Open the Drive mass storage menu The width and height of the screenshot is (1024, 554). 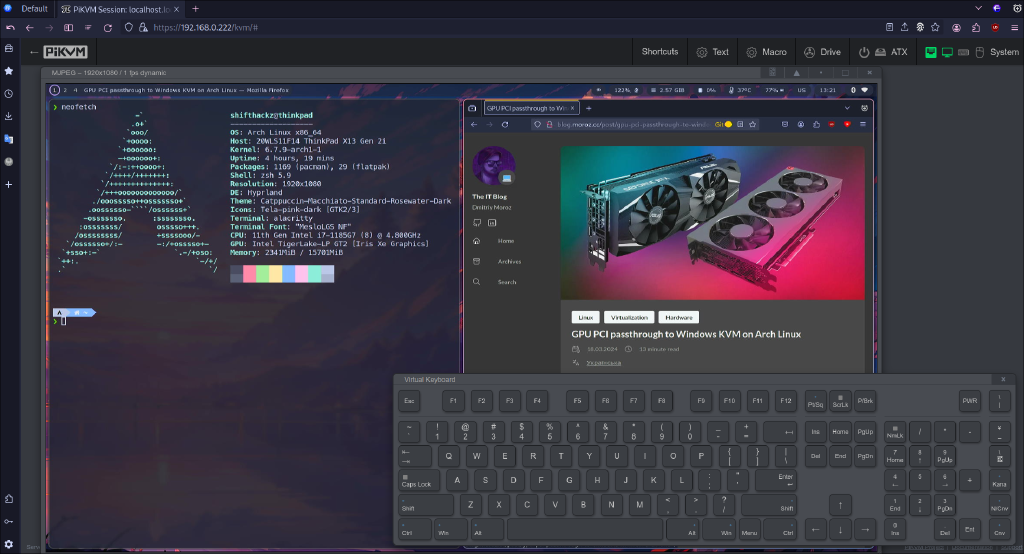(x=822, y=52)
